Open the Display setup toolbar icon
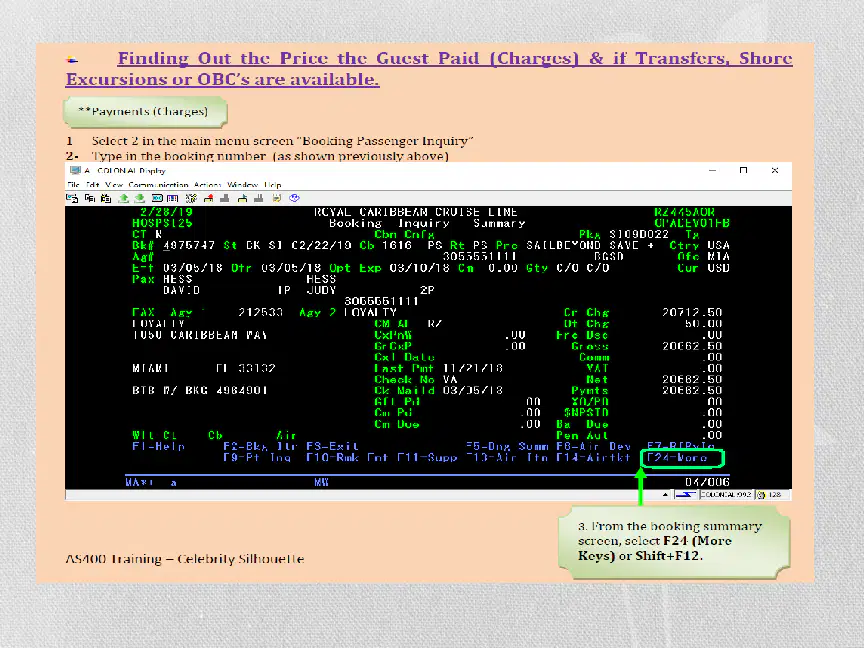Screen dimensions: 864x648 tap(157, 198)
